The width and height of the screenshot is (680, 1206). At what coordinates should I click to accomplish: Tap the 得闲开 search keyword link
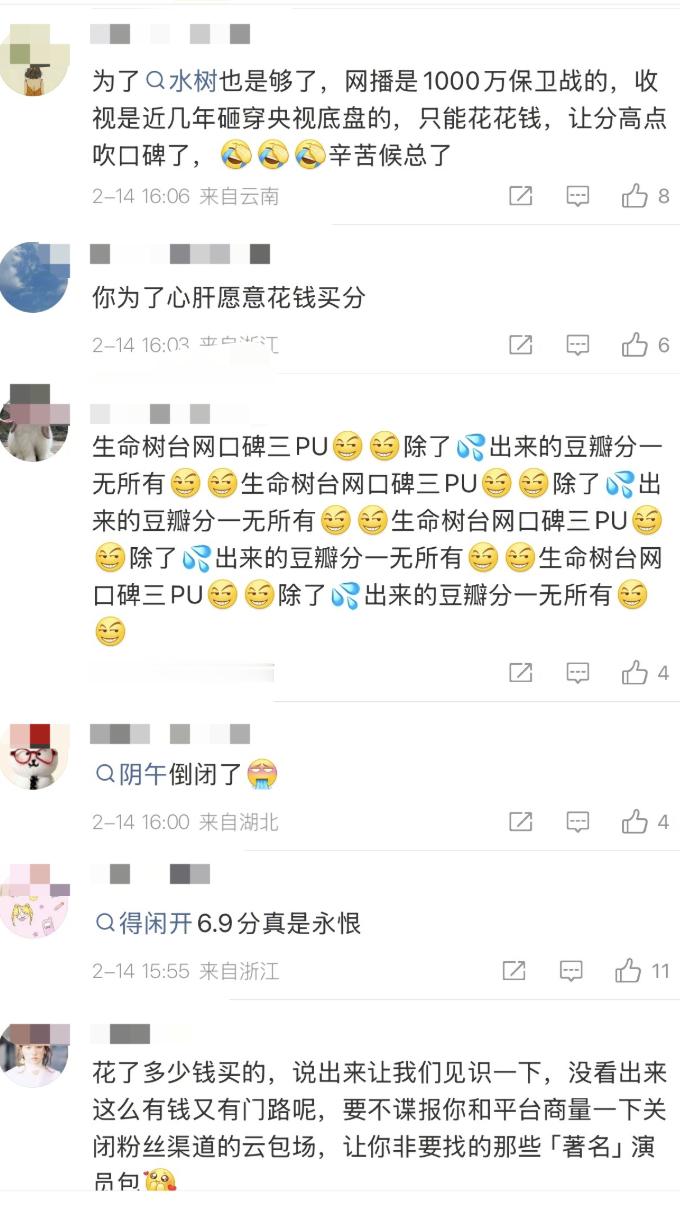click(x=143, y=923)
